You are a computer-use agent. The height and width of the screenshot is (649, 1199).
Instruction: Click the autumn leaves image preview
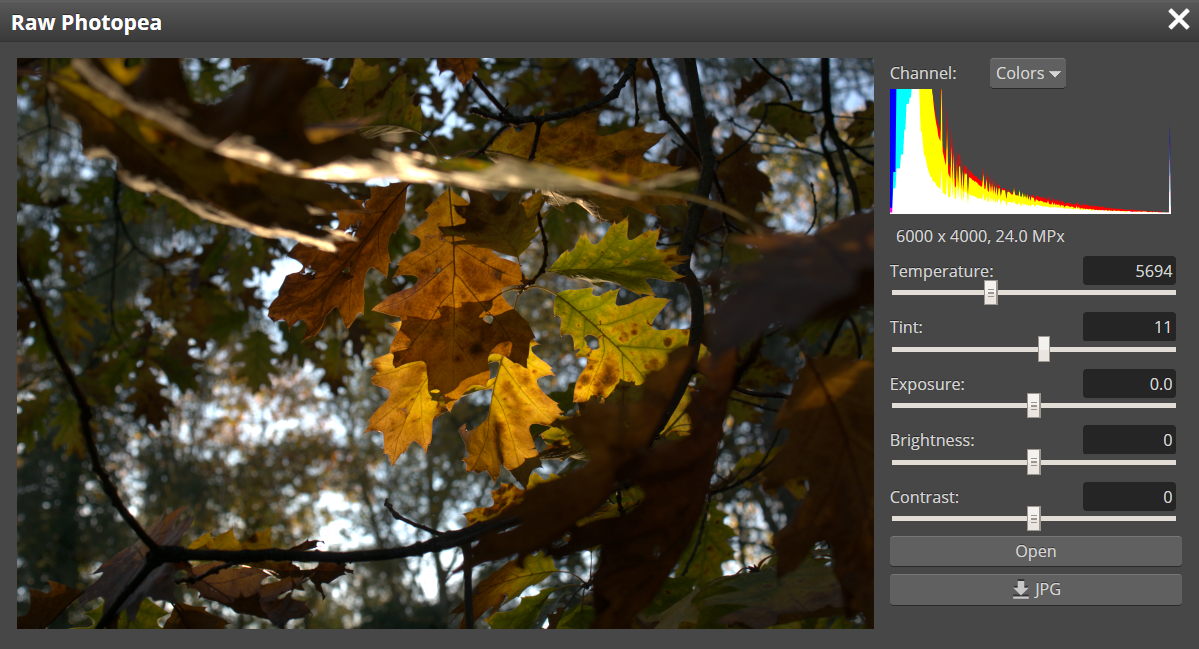tap(445, 343)
